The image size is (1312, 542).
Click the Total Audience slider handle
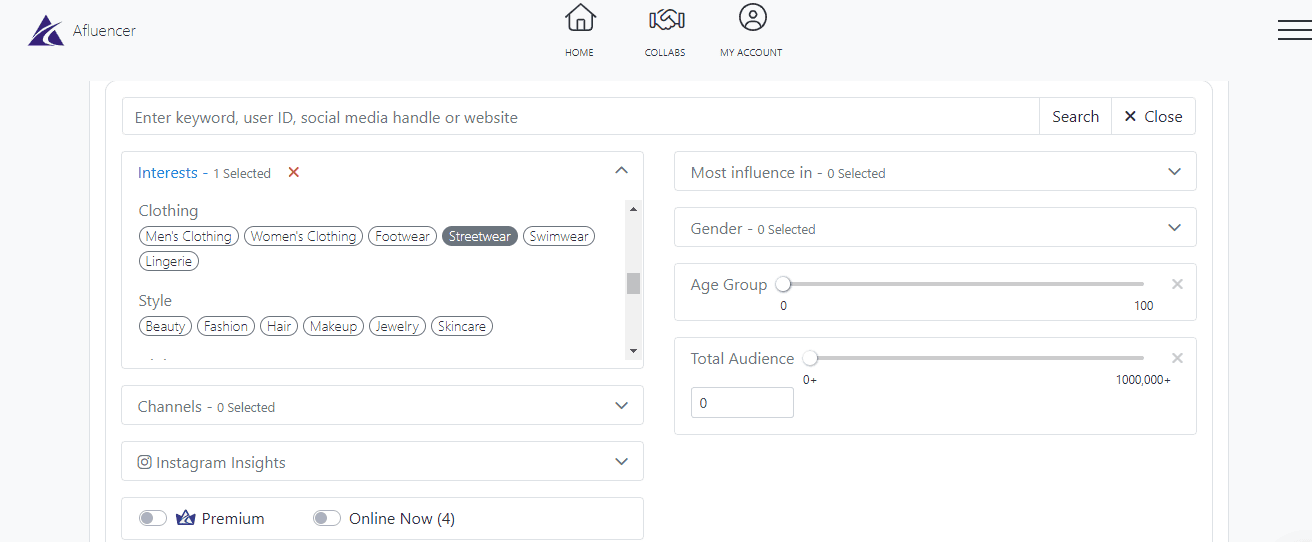[810, 358]
